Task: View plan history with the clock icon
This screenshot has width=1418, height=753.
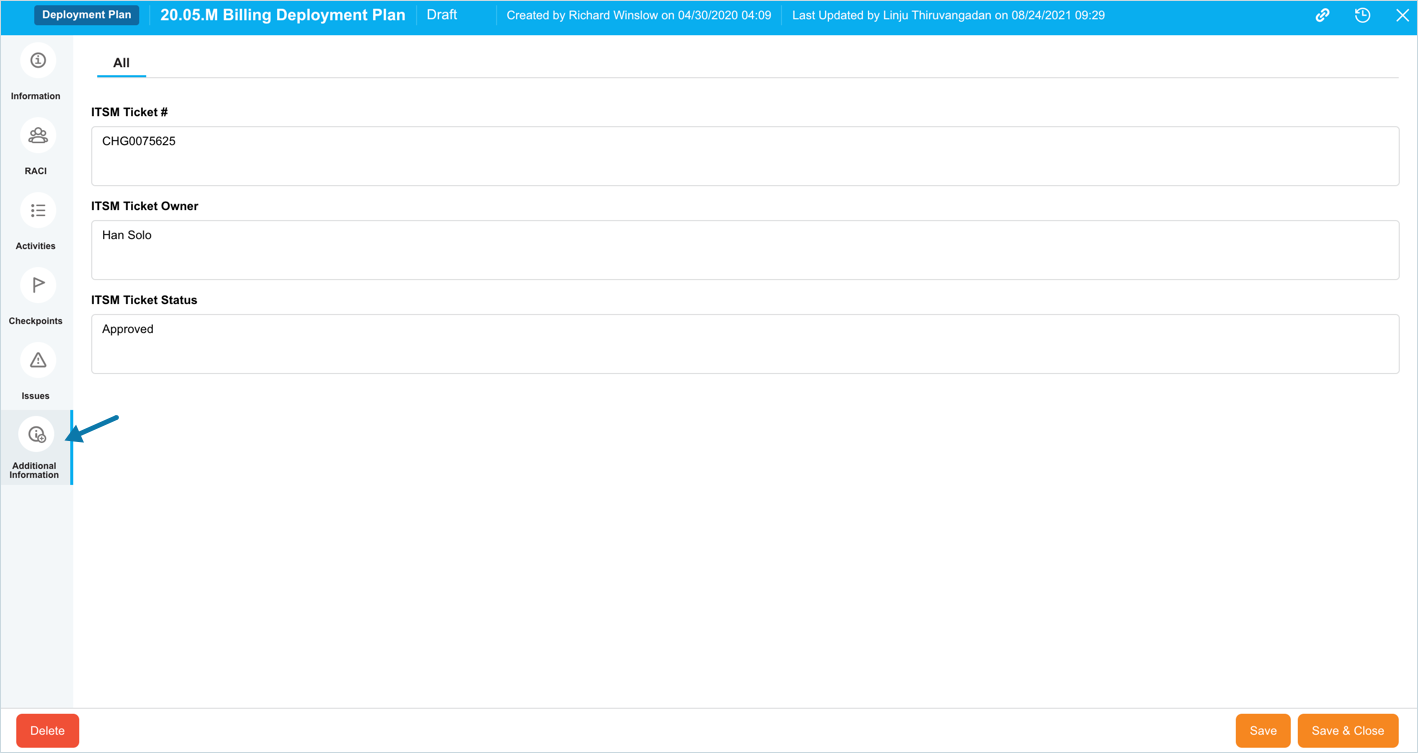Action: pyautogui.click(x=1362, y=16)
